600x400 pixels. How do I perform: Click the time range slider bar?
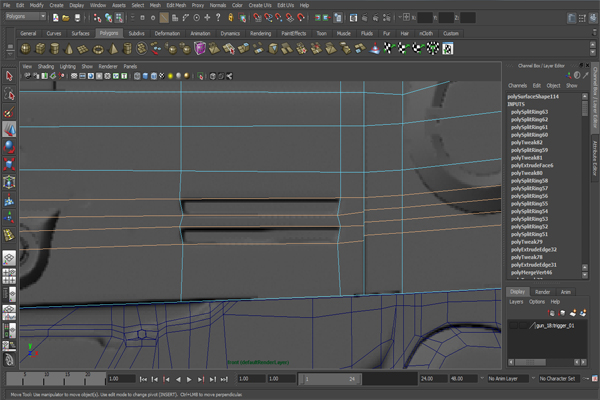pyautogui.click(x=330, y=379)
